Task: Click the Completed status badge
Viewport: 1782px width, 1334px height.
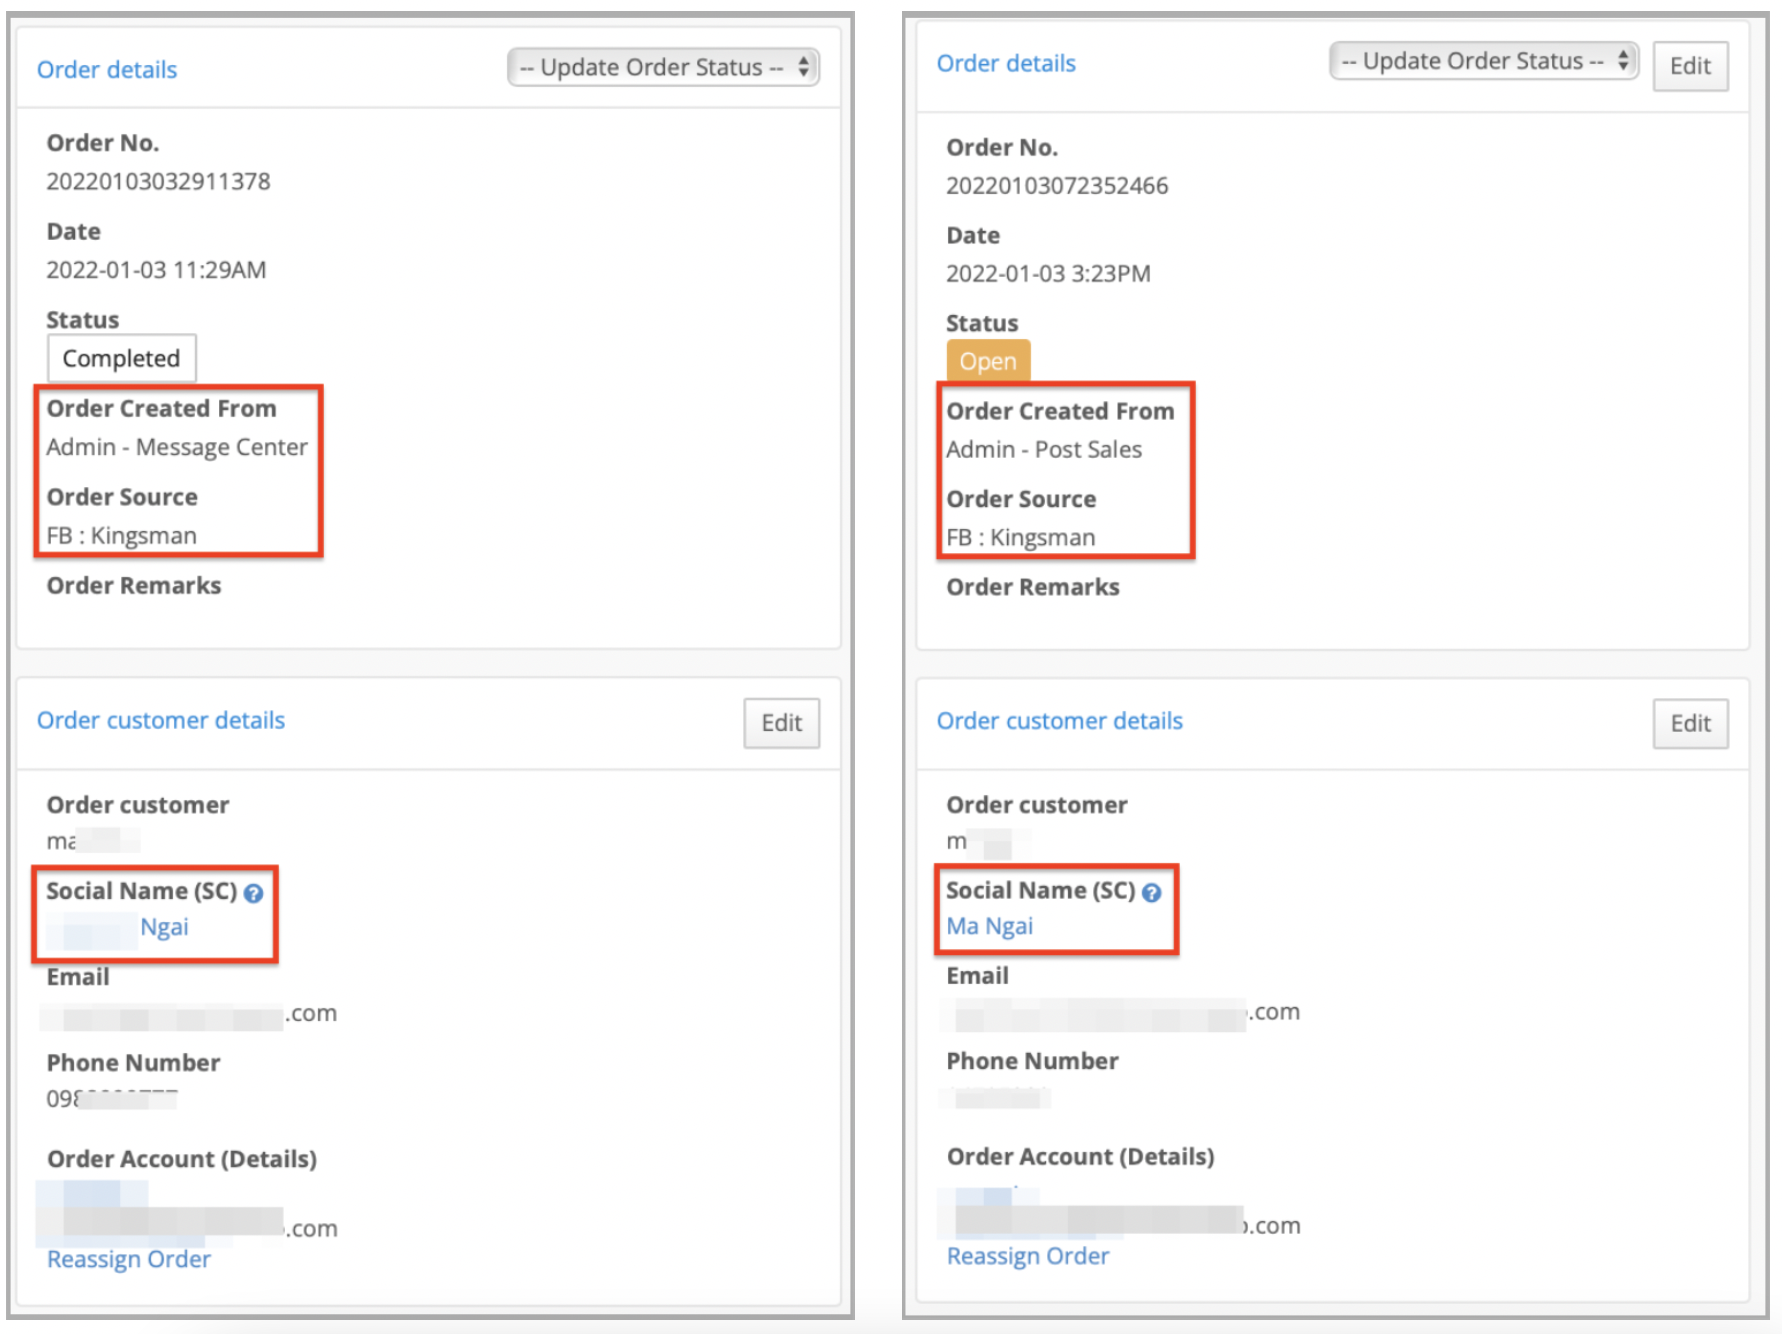Action: 122,358
